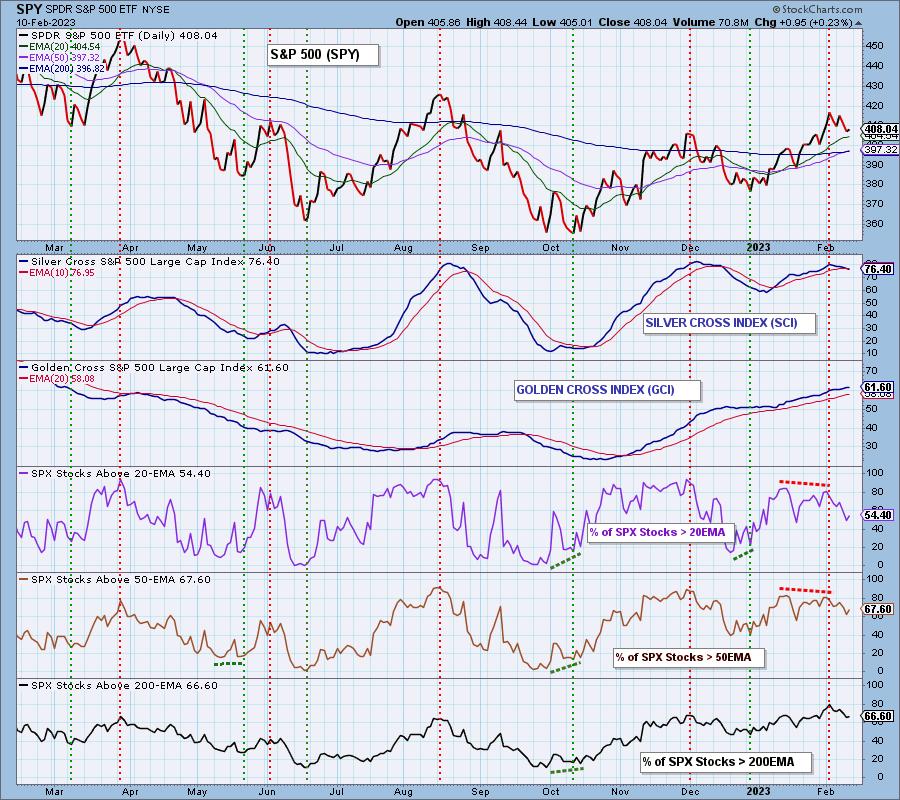Click the 67.60 value tag on right axis
Viewport: 900px width, 800px height.
878,609
